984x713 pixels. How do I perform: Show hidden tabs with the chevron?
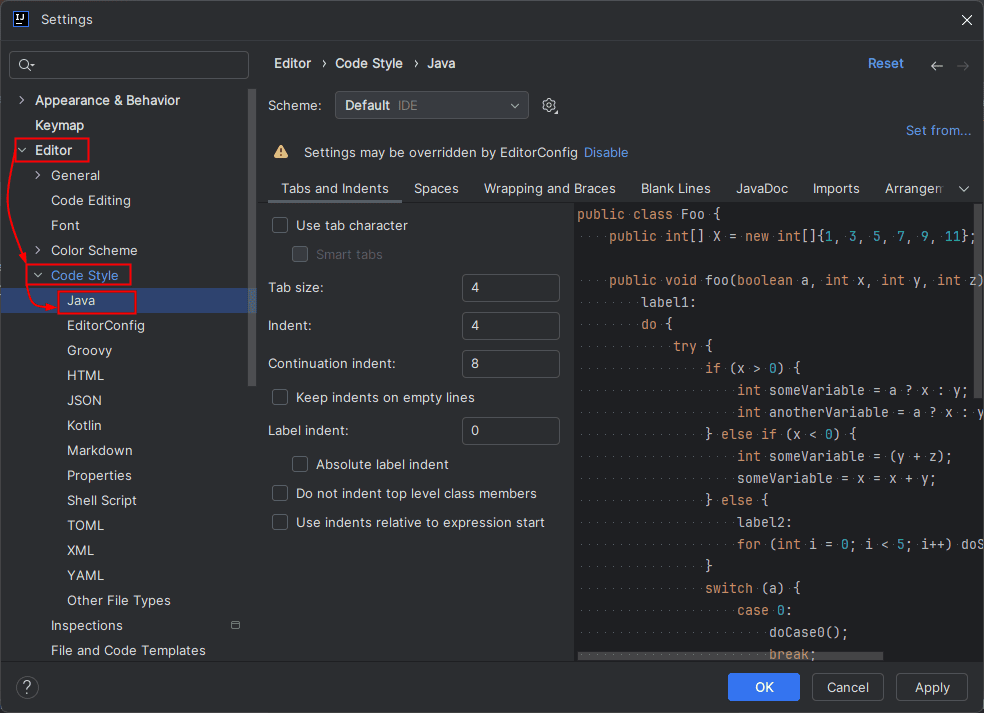(964, 189)
